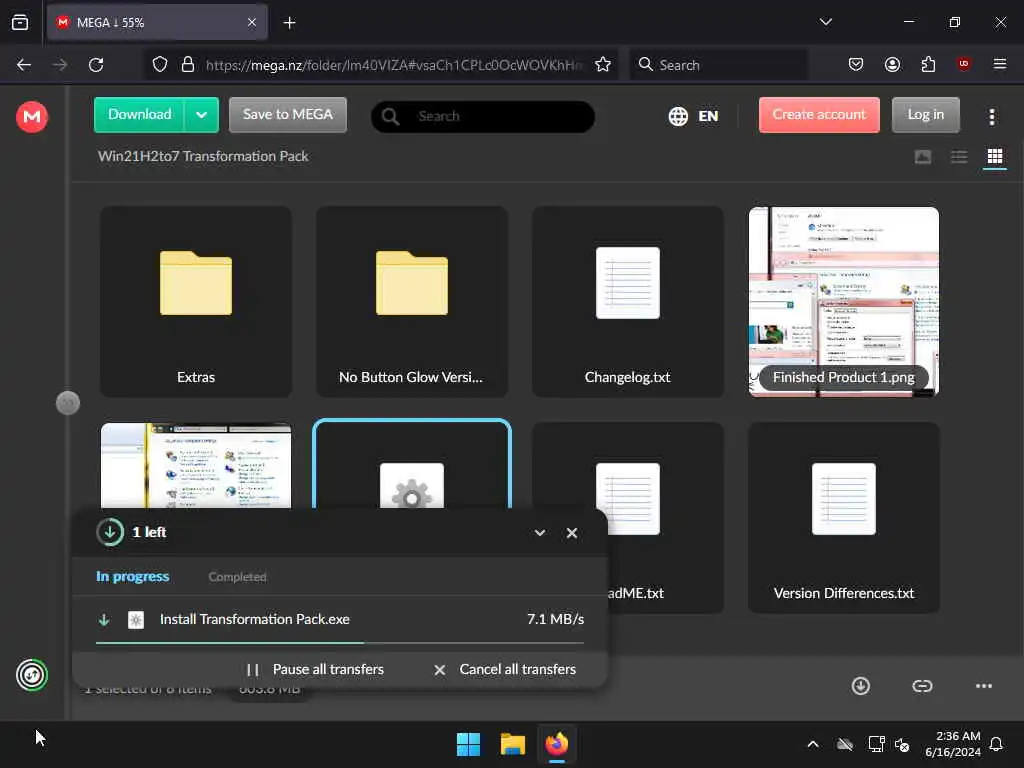Click the address bar URL

(x=394, y=65)
